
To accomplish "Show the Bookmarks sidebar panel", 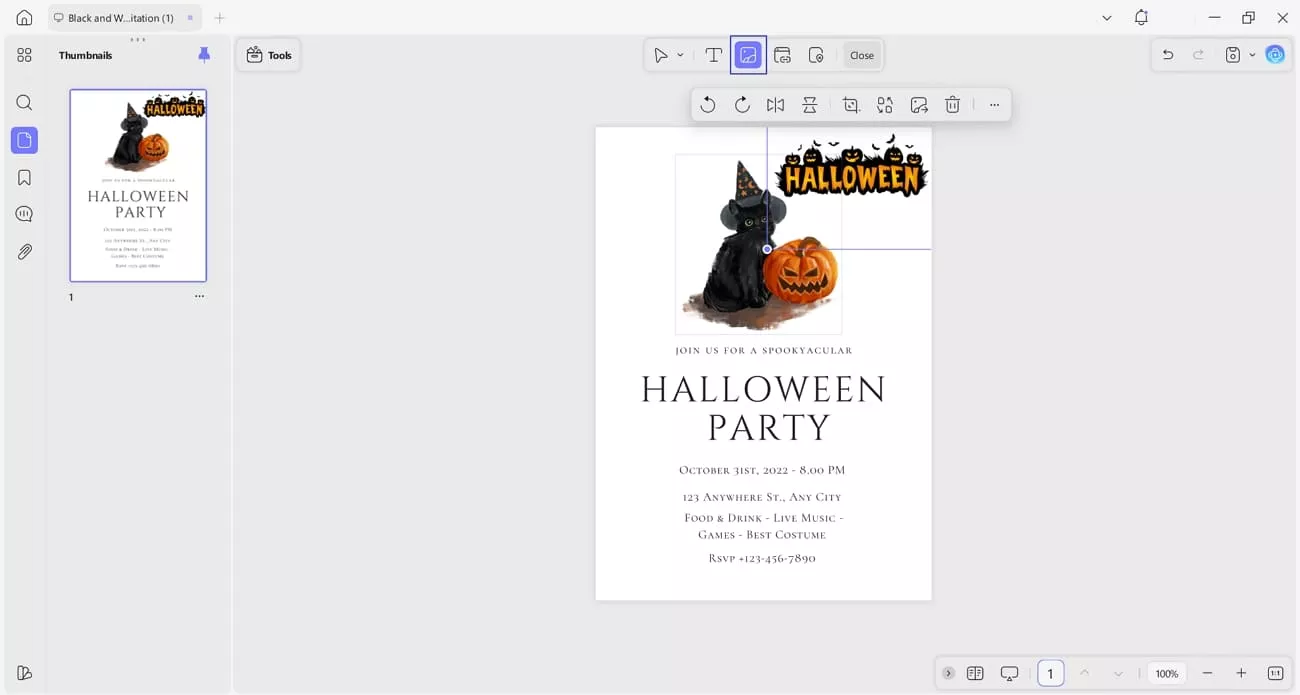I will pos(24,176).
